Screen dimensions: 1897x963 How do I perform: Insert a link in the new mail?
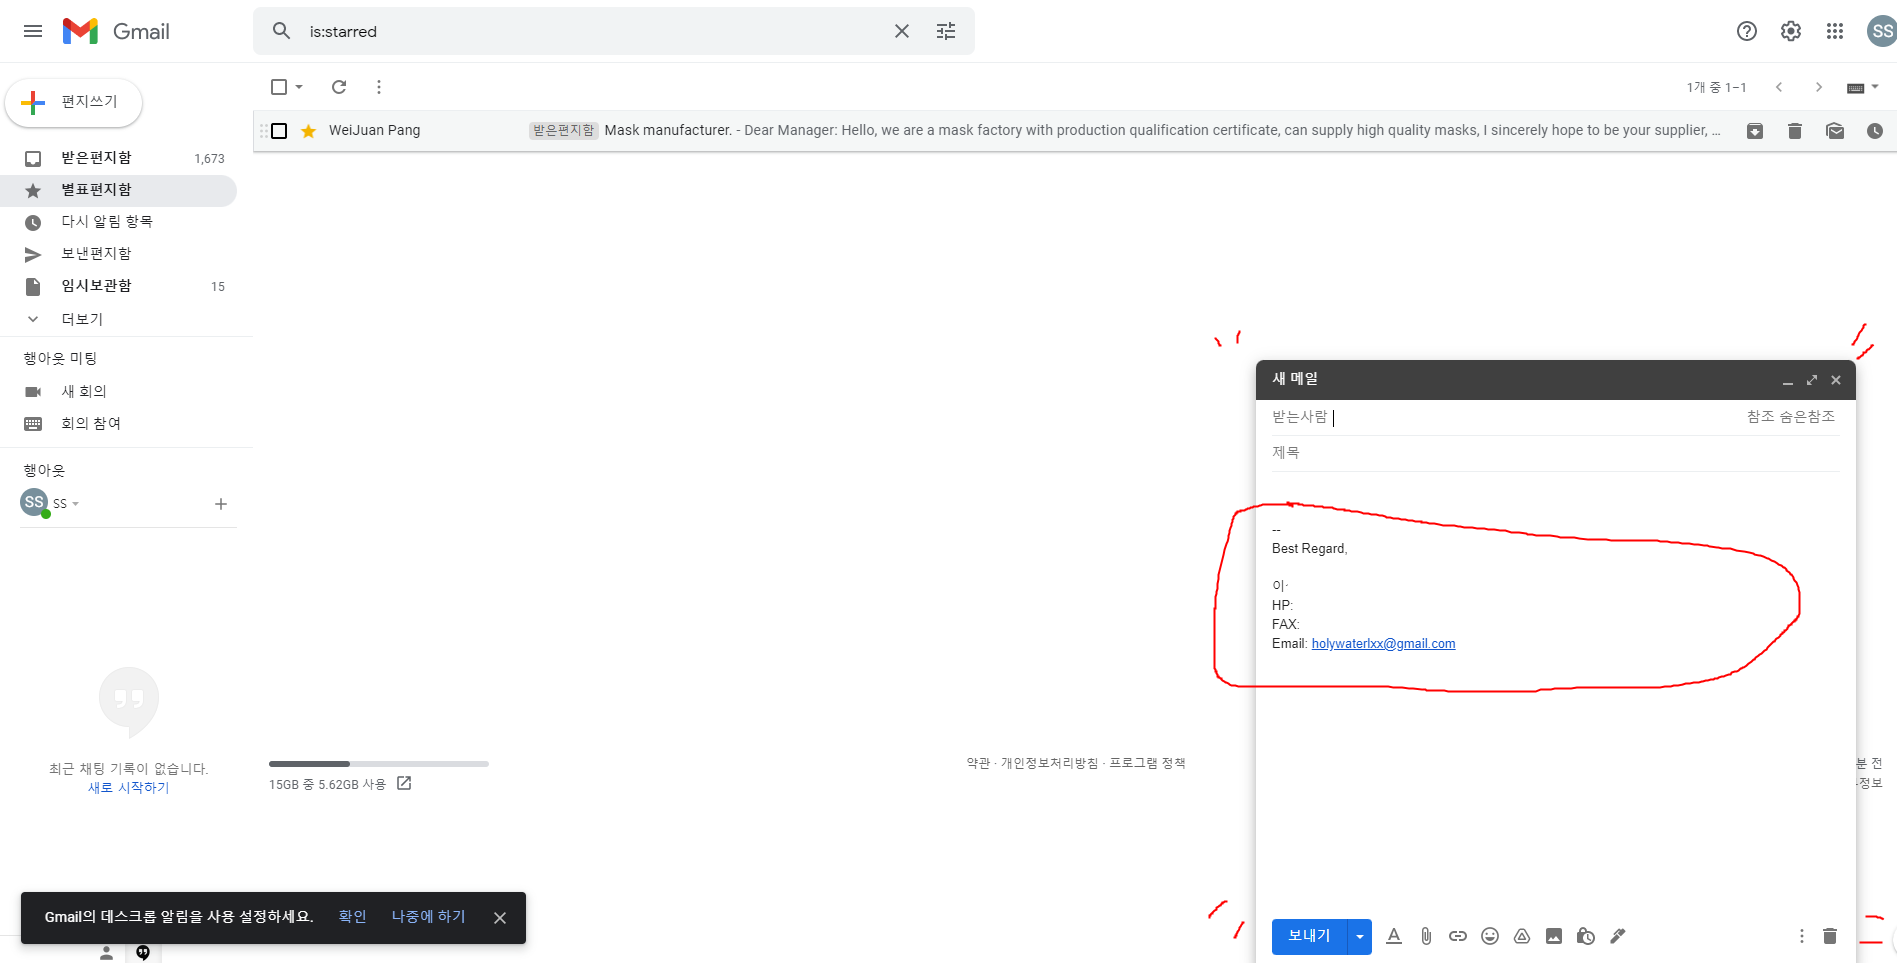[x=1458, y=936]
